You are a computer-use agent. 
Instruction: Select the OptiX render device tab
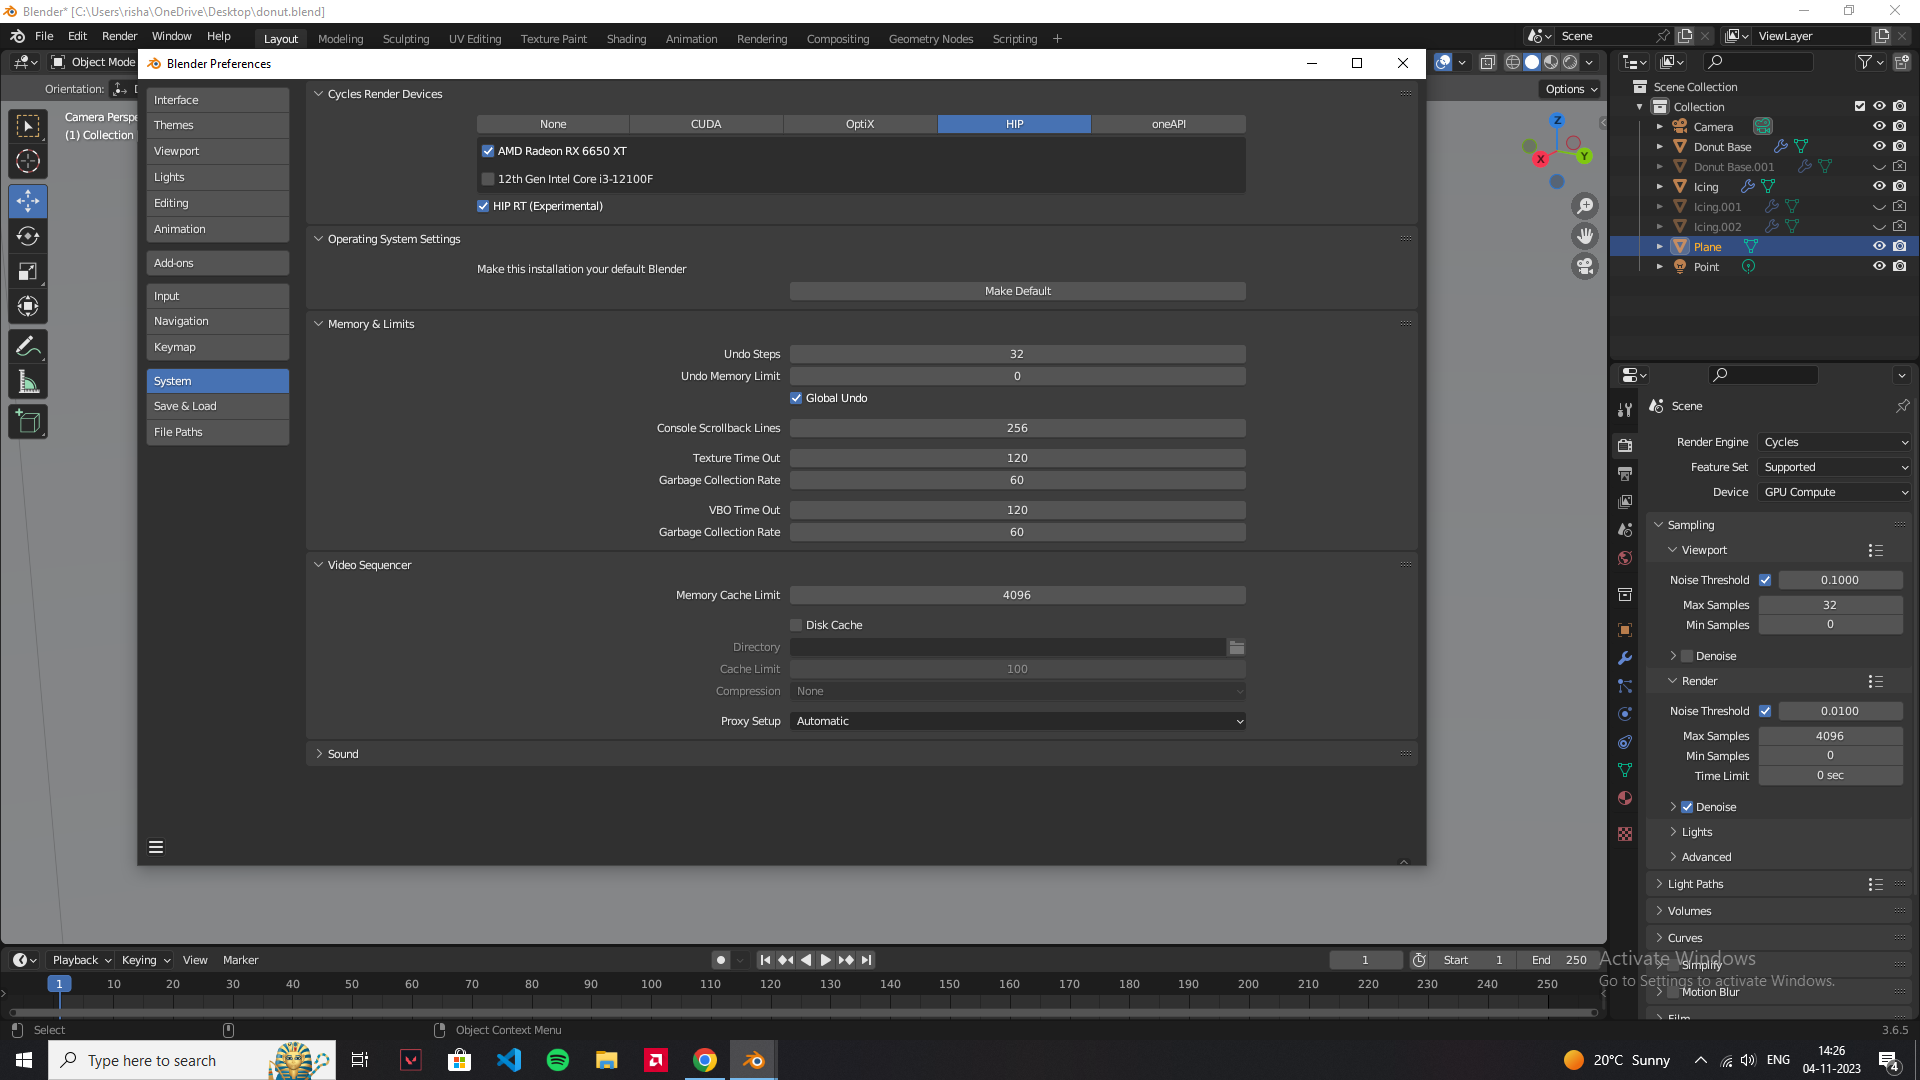point(860,124)
